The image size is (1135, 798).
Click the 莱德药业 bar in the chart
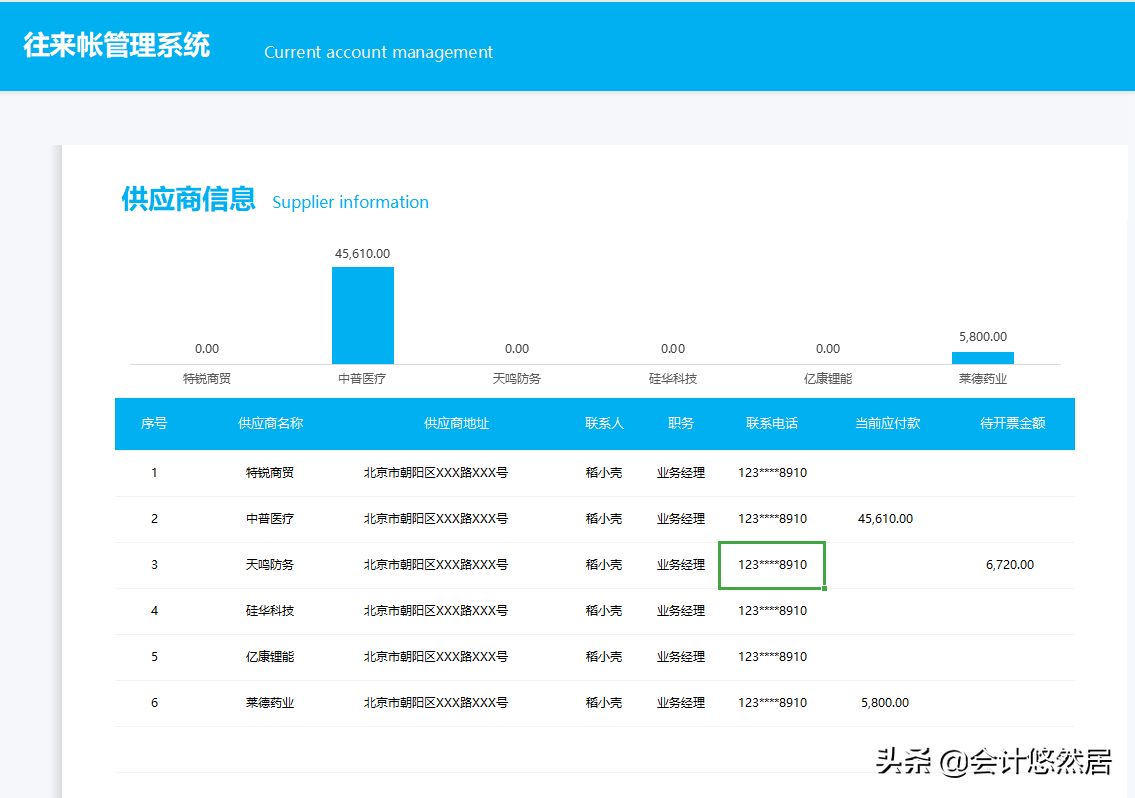point(982,355)
